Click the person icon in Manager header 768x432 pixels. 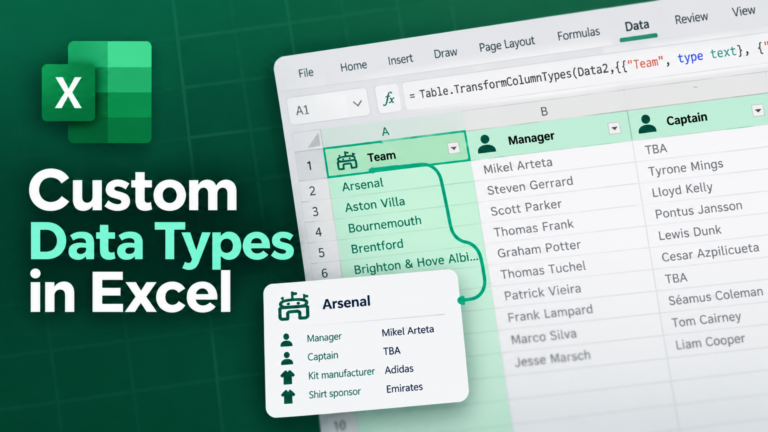(x=486, y=144)
